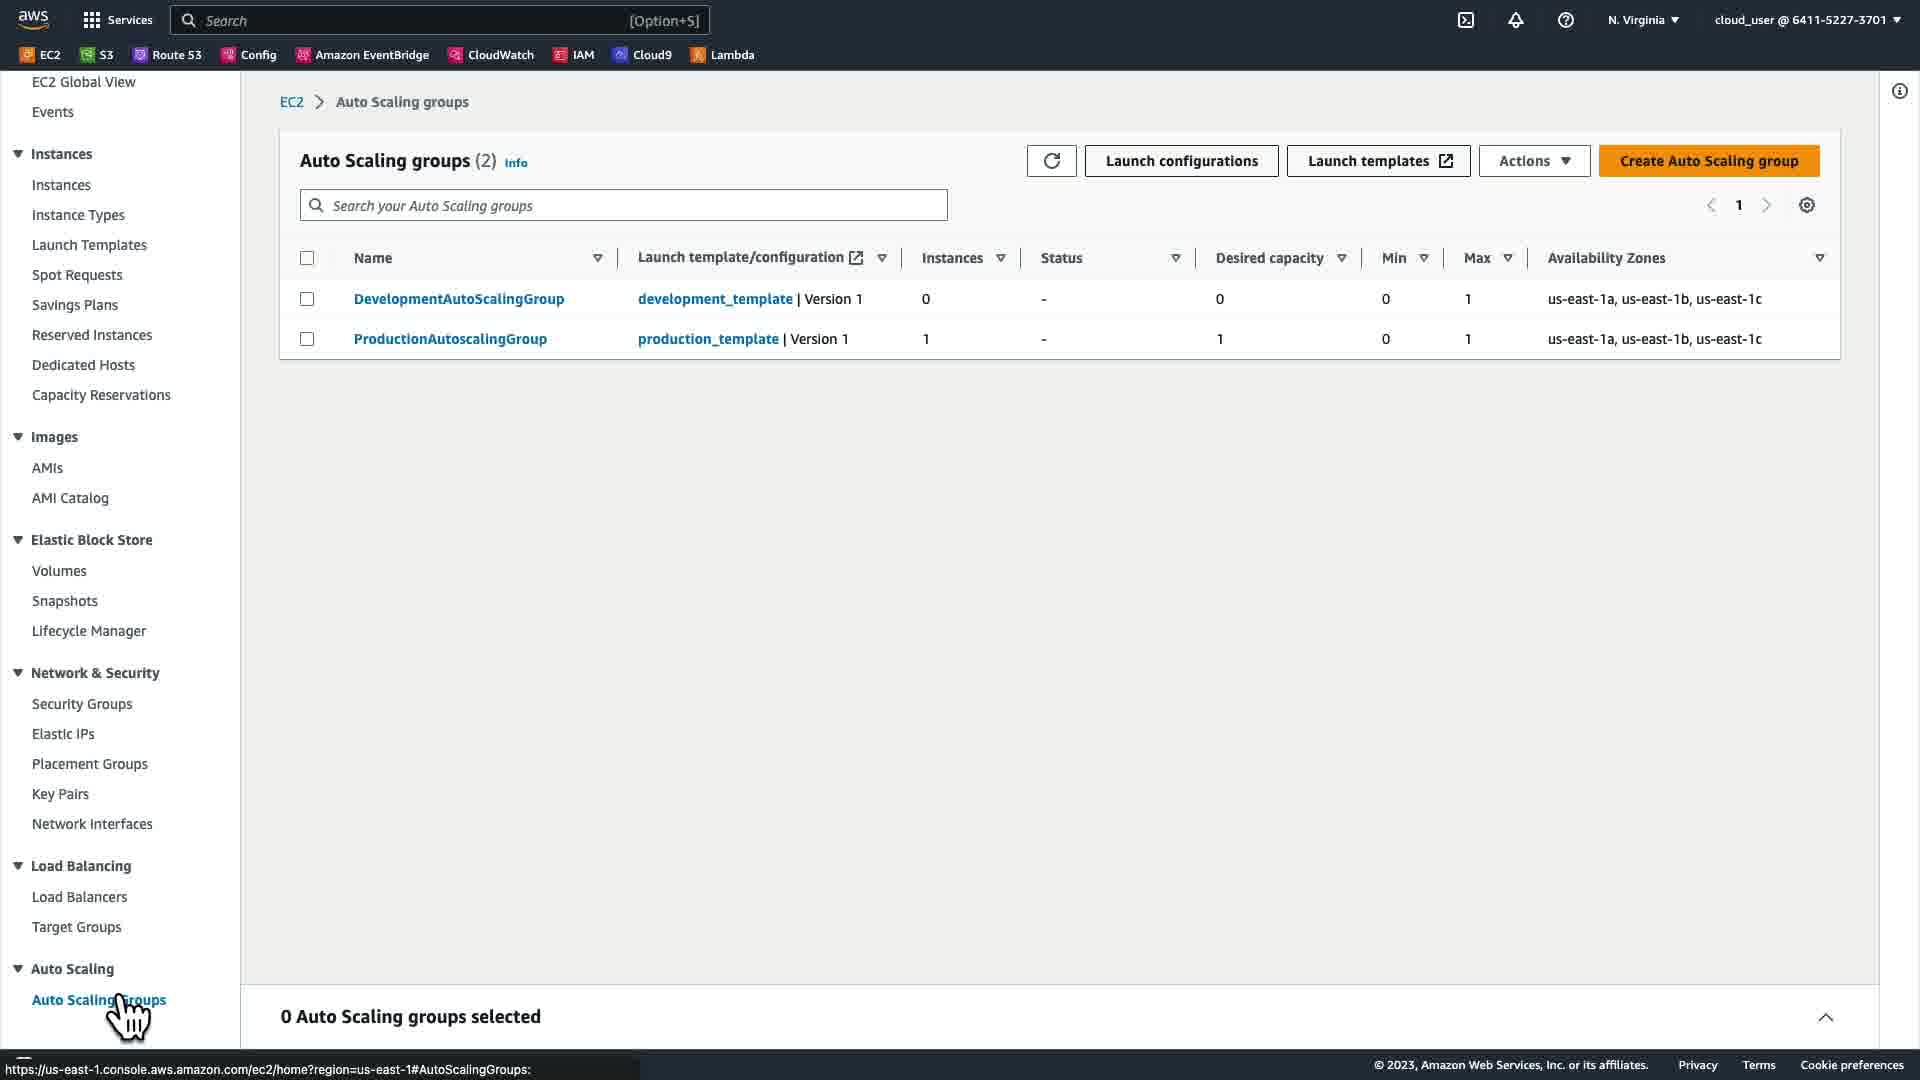Open the CloudShell terminal icon
The height and width of the screenshot is (1080, 1920).
pyautogui.click(x=1465, y=20)
